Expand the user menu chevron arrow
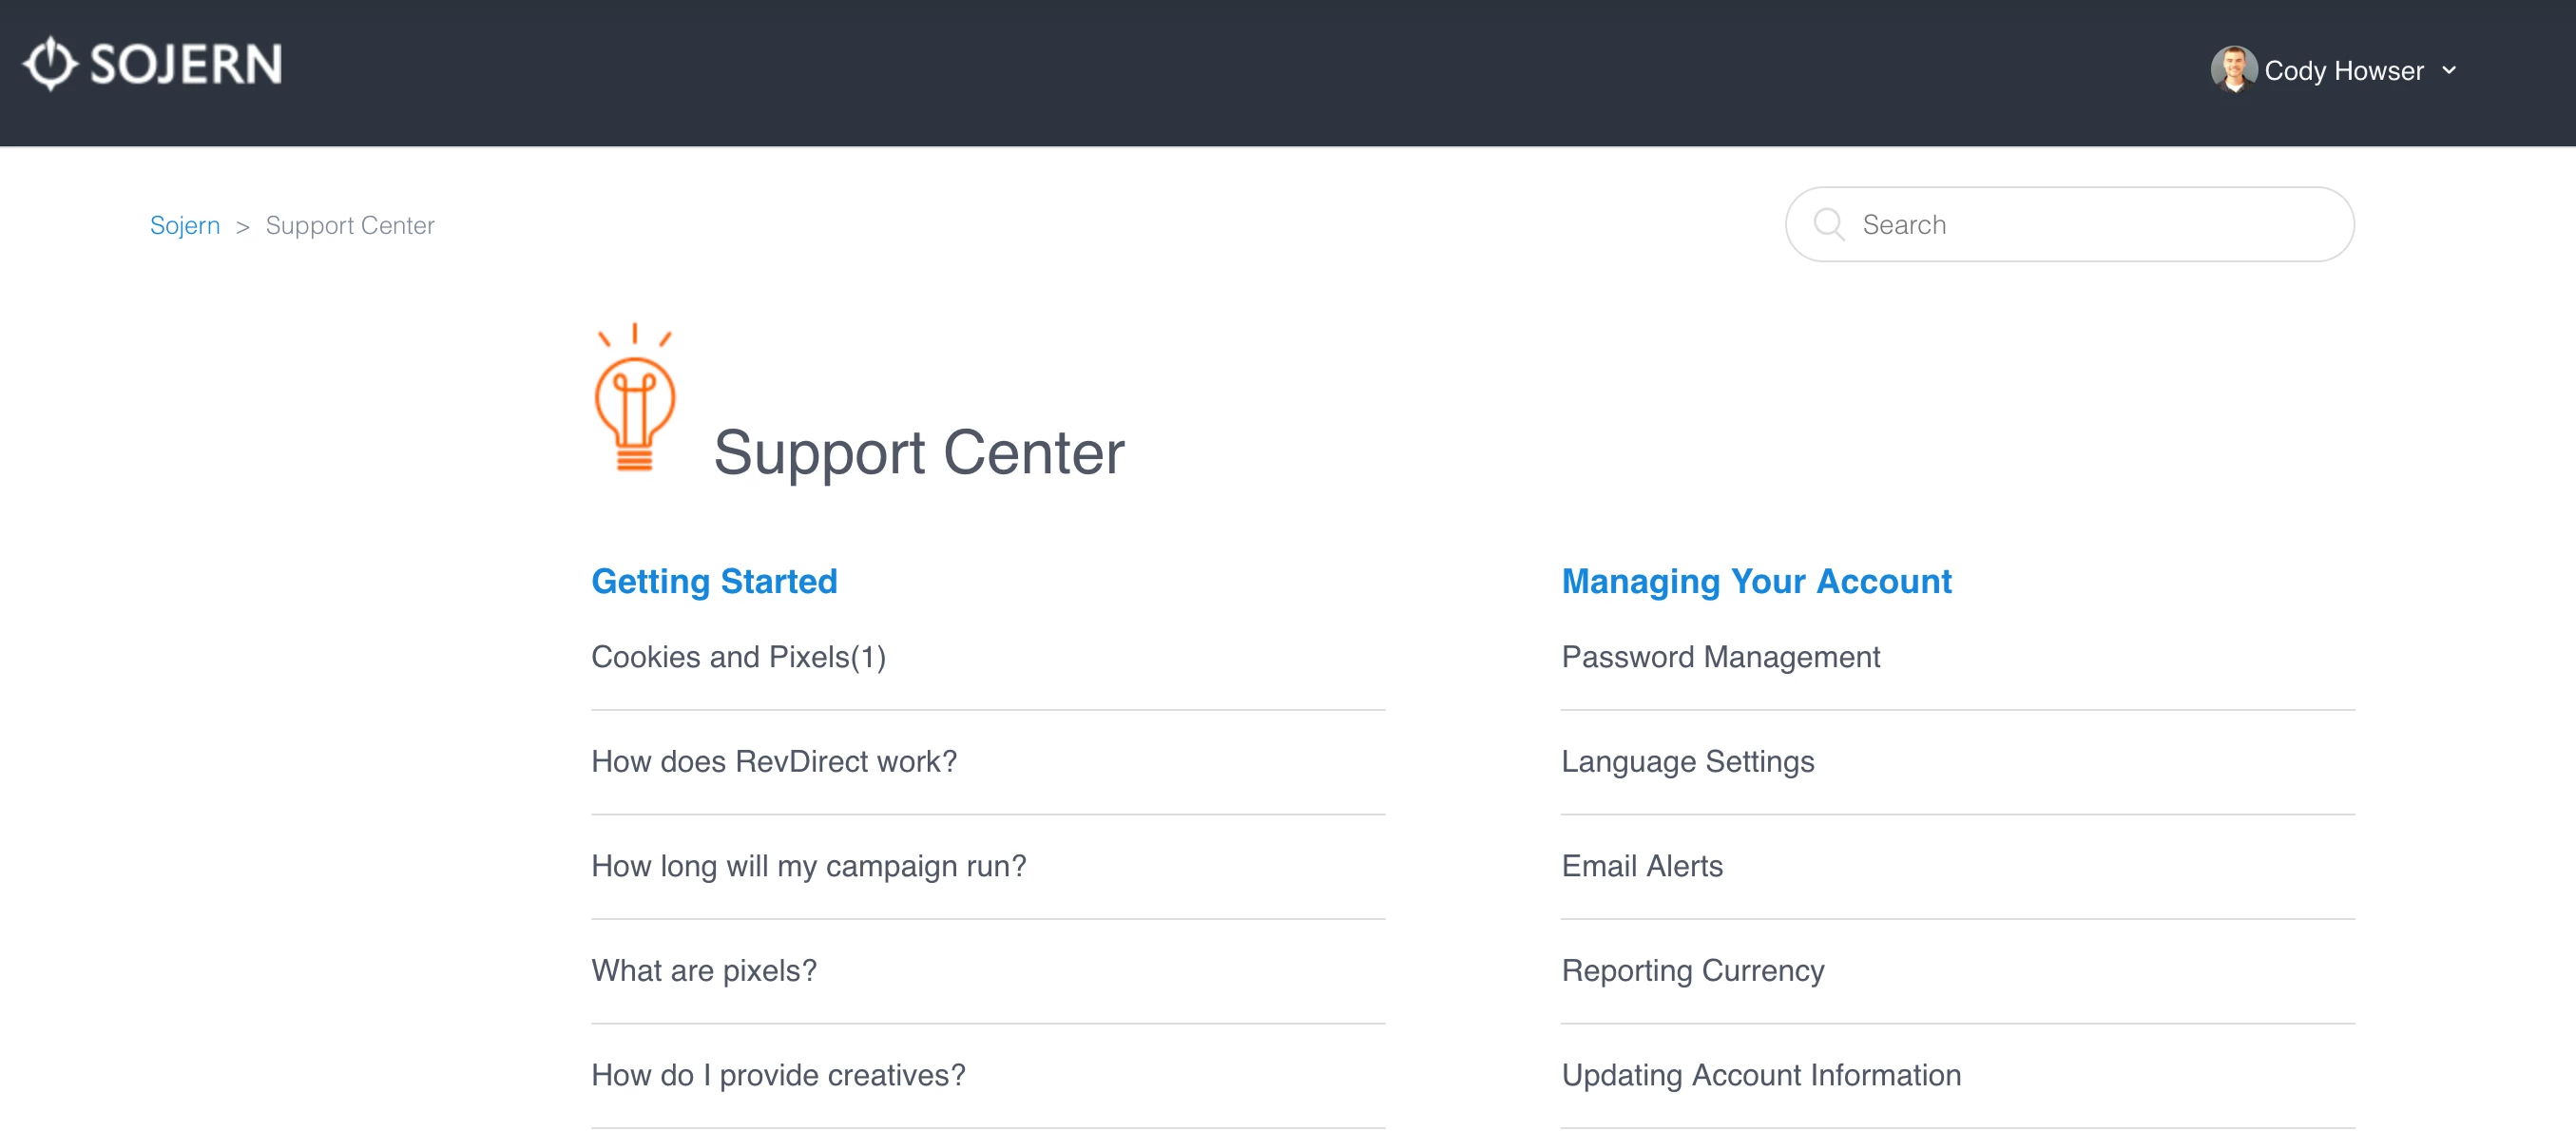 2449,70
